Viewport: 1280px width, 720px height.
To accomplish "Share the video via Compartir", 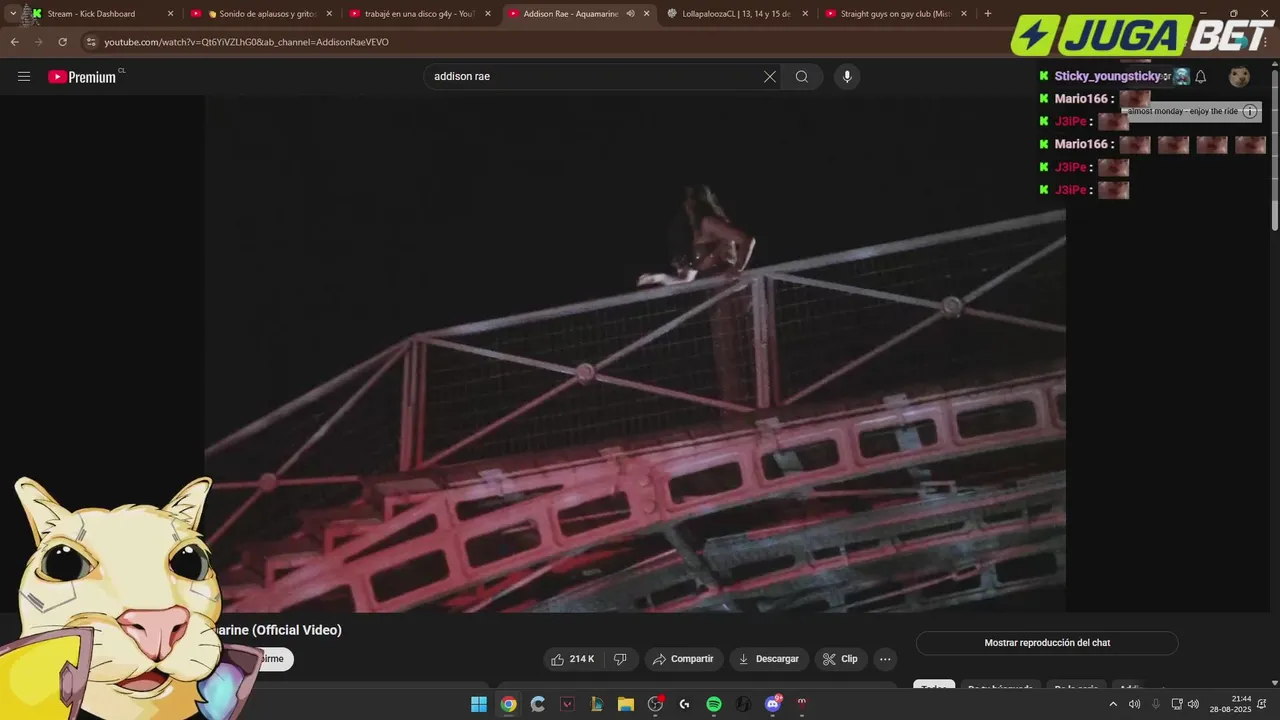I will point(683,659).
